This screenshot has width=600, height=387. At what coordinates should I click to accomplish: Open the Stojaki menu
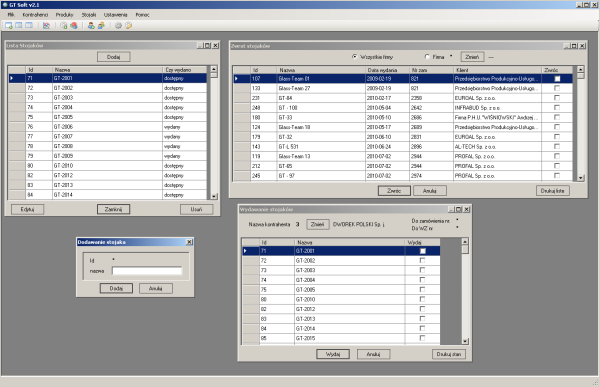click(89, 15)
